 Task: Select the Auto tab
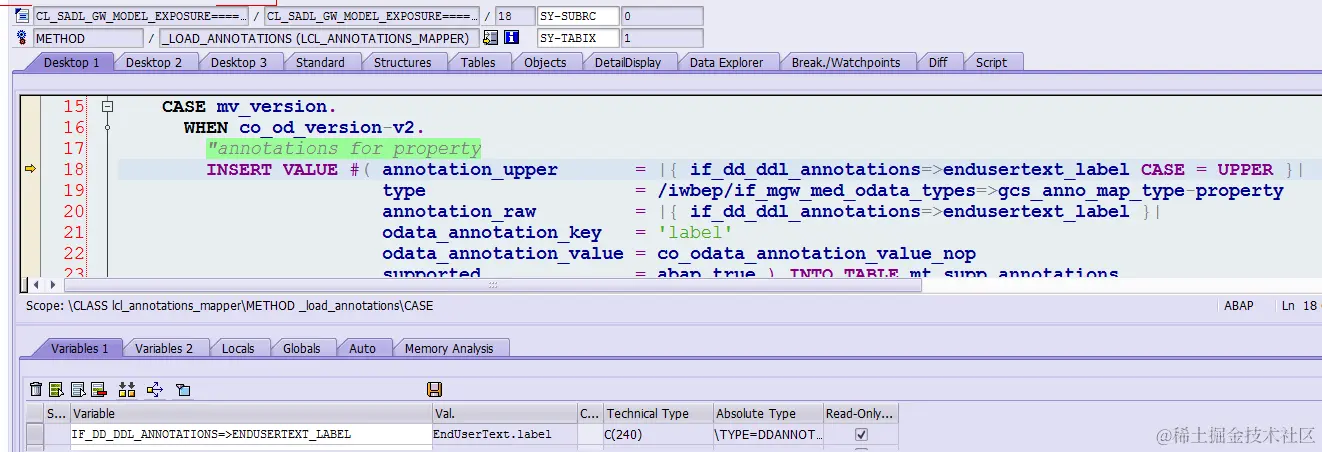[362, 348]
